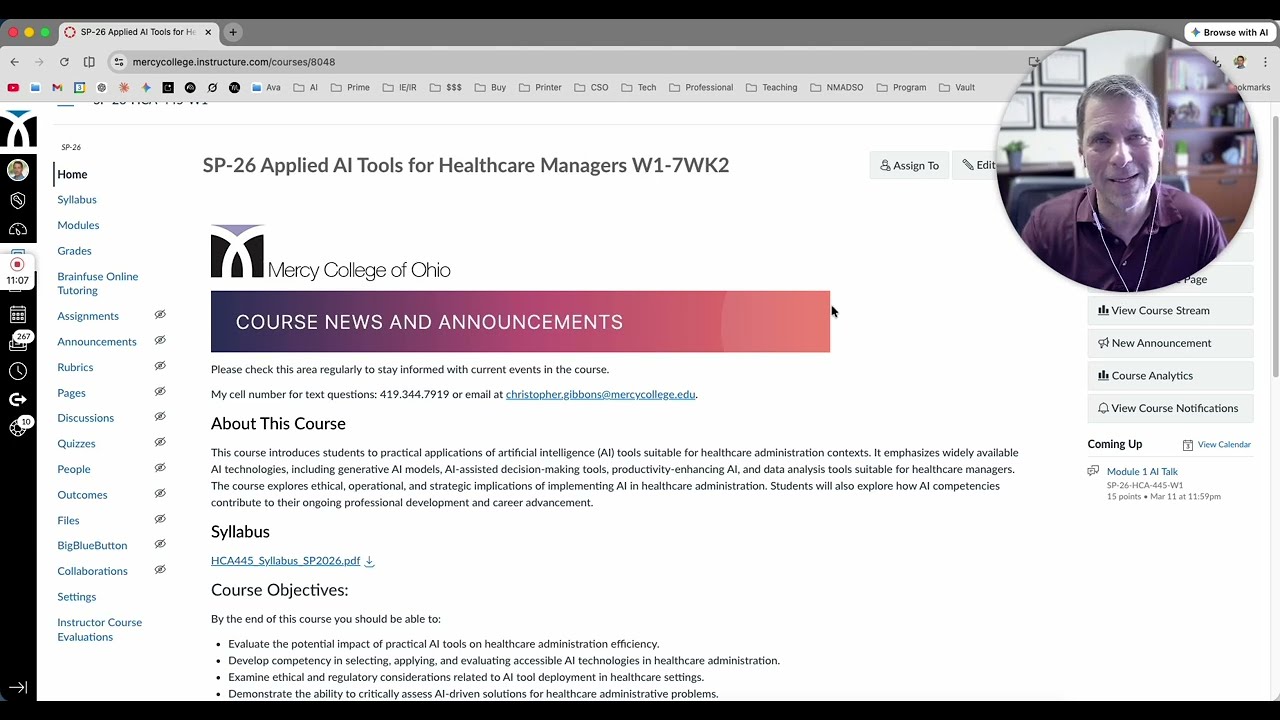This screenshot has width=1280, height=720.
Task: Open the Google Calendar bookmark icon
Action: (x=79, y=87)
